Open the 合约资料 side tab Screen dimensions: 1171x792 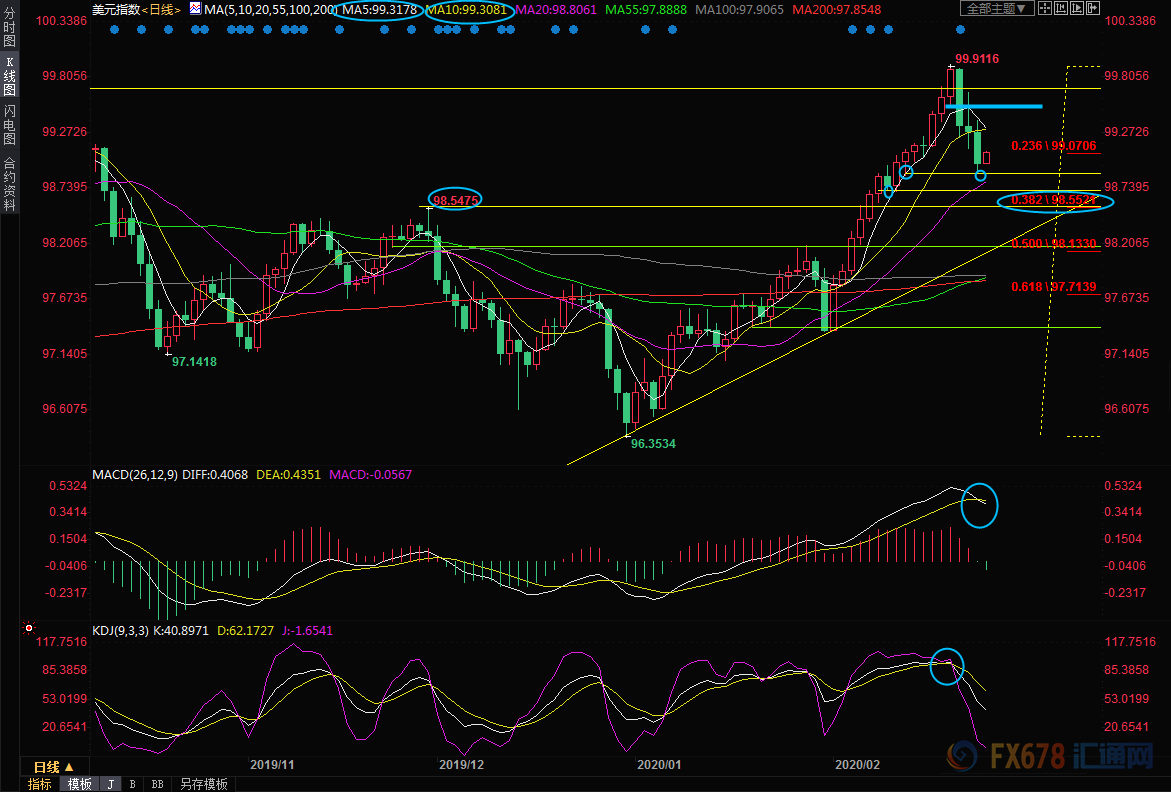9,183
